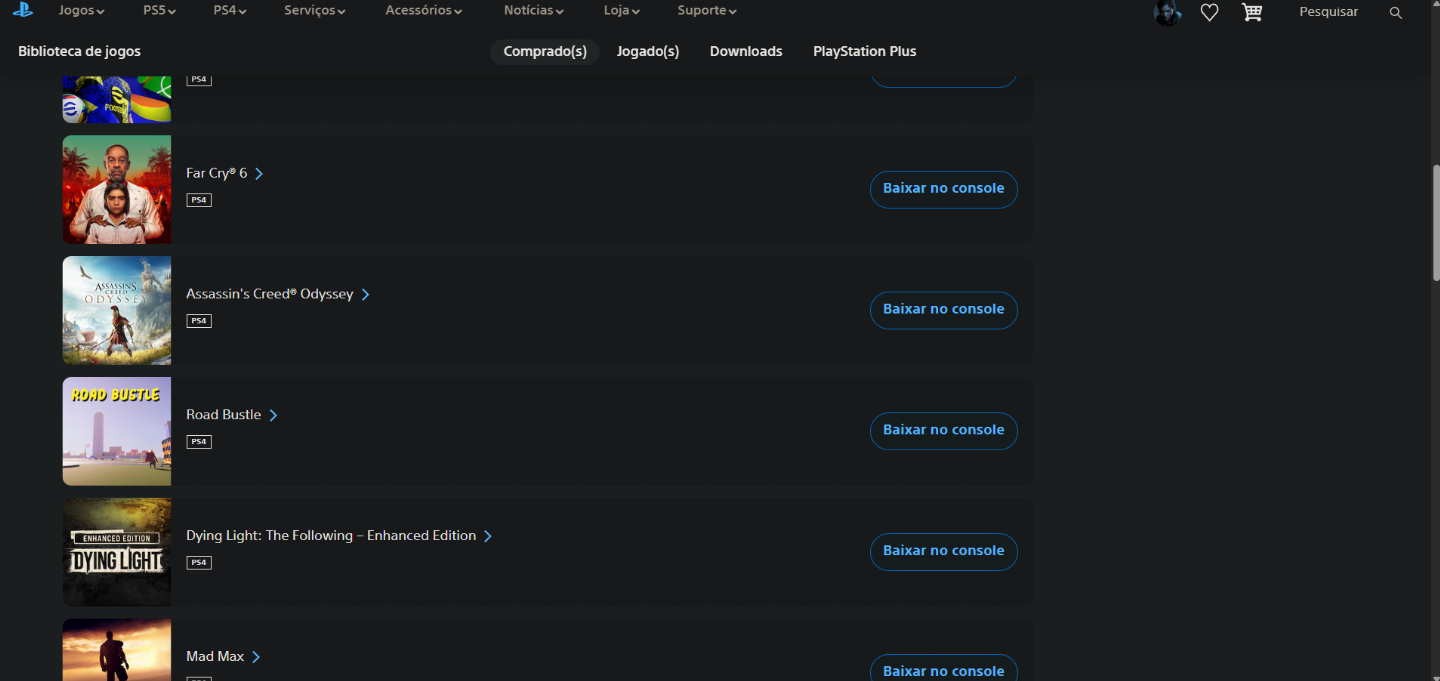Click the PS4 badge under Far Cry 6

[199, 200]
